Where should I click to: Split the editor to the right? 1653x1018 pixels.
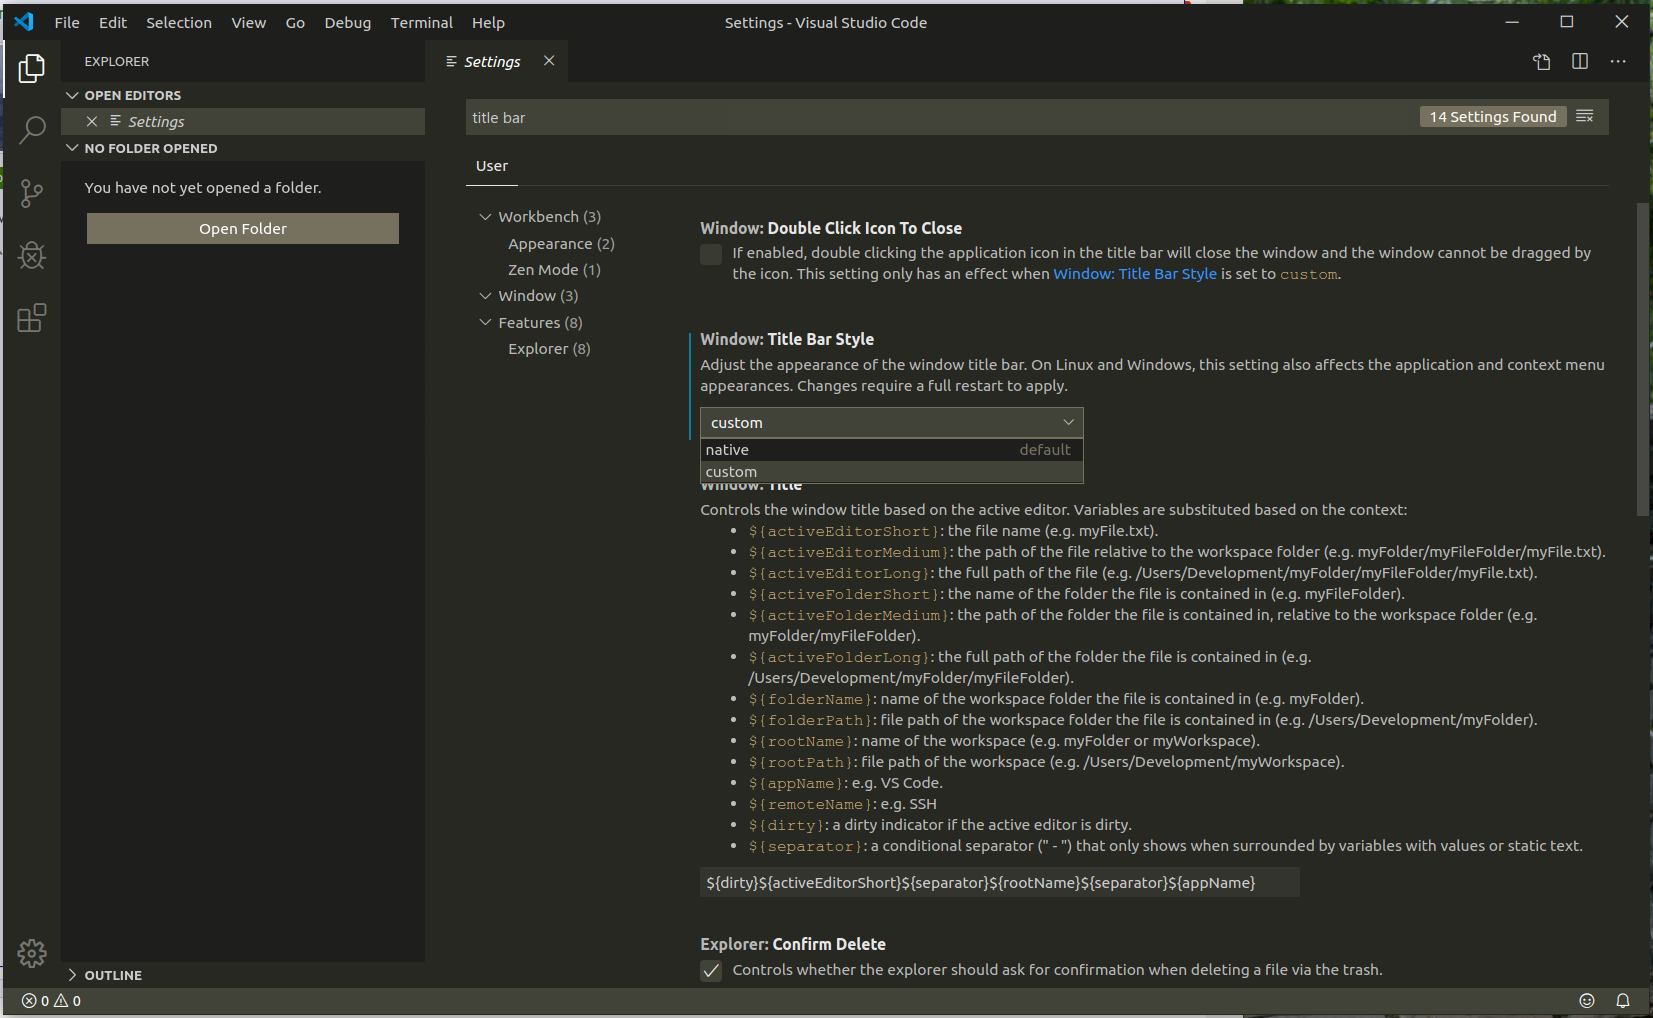1580,62
